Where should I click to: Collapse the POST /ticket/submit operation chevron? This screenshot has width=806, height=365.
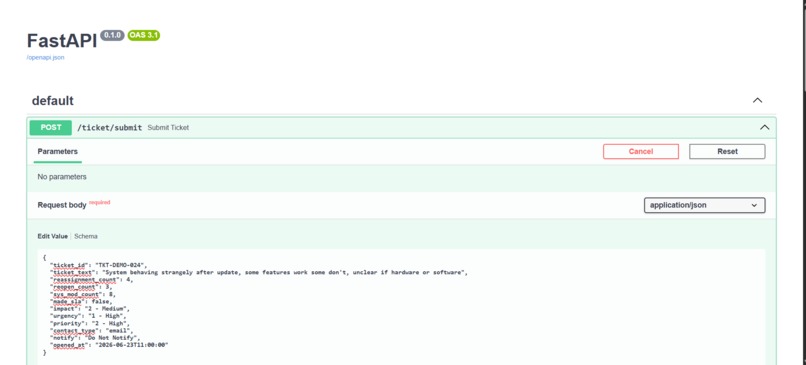coord(764,127)
